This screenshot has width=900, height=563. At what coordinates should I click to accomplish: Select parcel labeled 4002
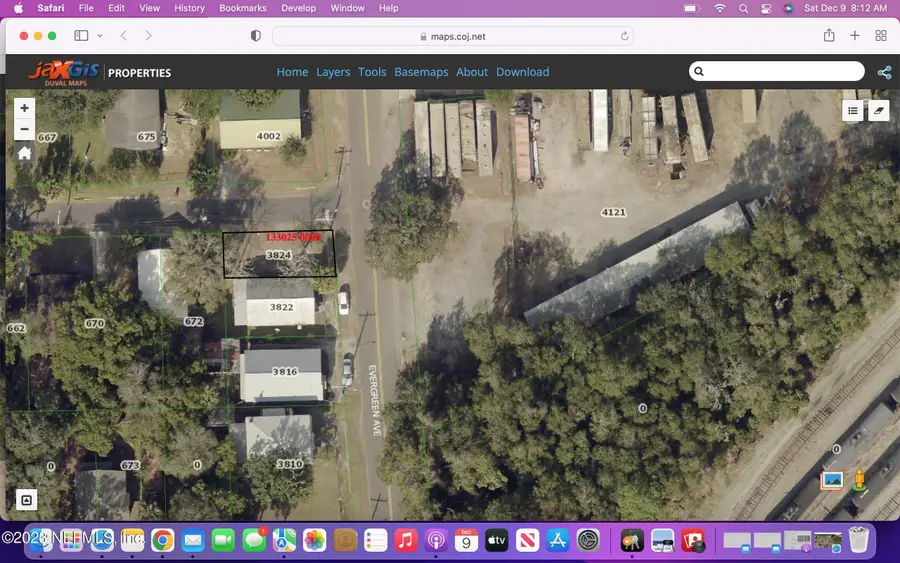(x=268, y=136)
